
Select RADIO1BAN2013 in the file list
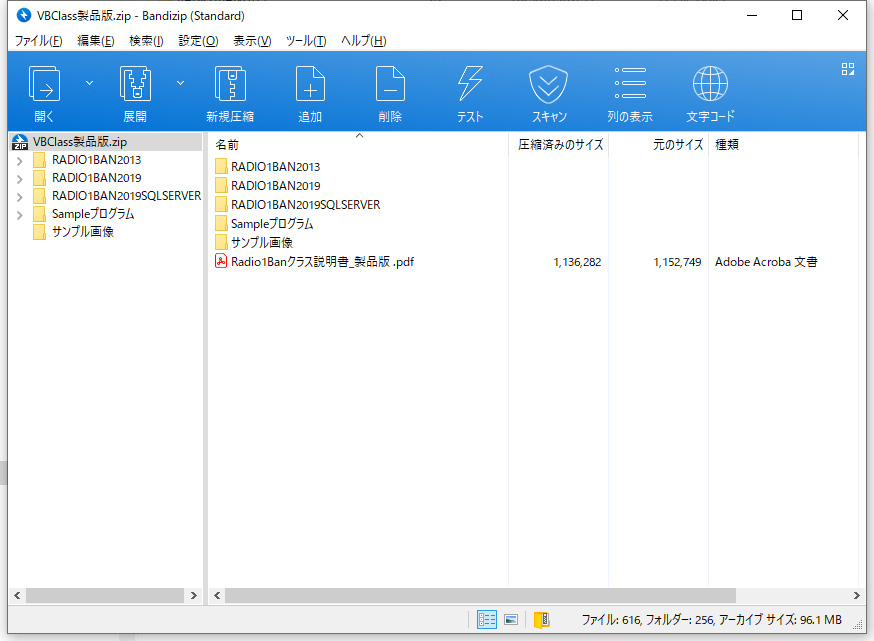(x=275, y=167)
